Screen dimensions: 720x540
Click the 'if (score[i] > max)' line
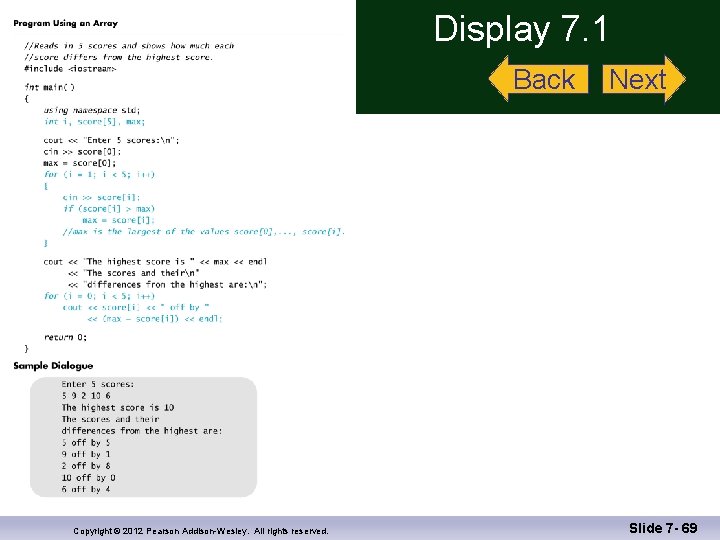tap(109, 209)
